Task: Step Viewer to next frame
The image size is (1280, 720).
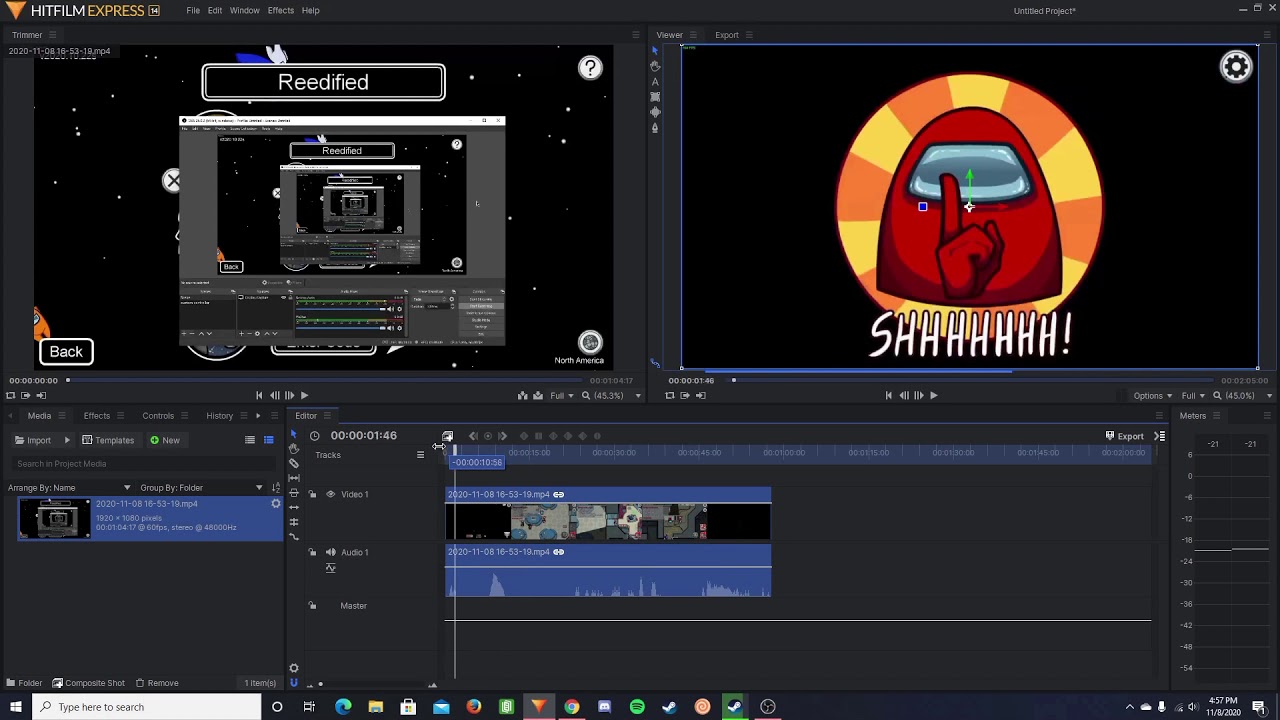Action: tap(918, 395)
